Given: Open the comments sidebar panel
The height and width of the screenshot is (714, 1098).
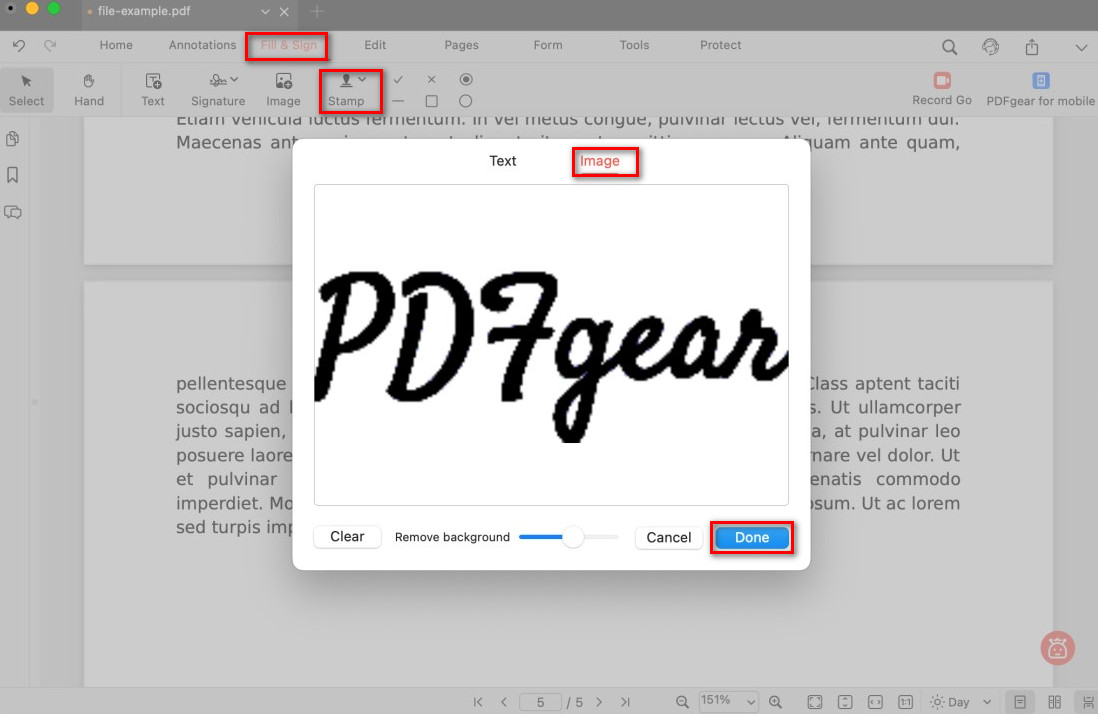Looking at the screenshot, I should [13, 212].
